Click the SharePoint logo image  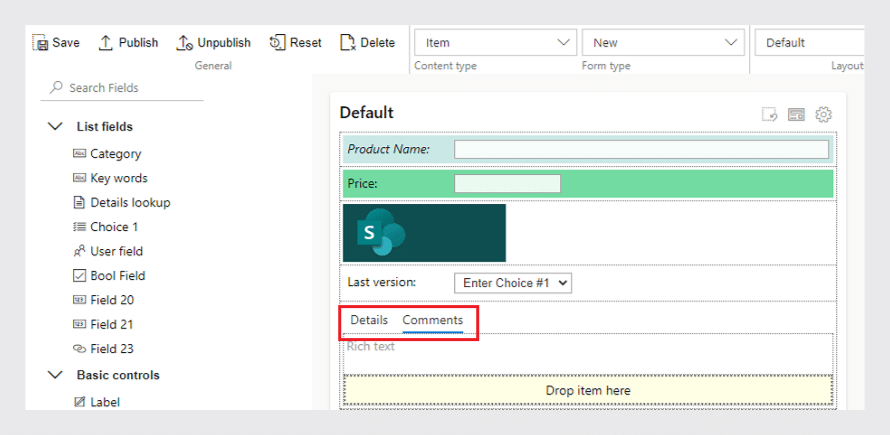424,233
